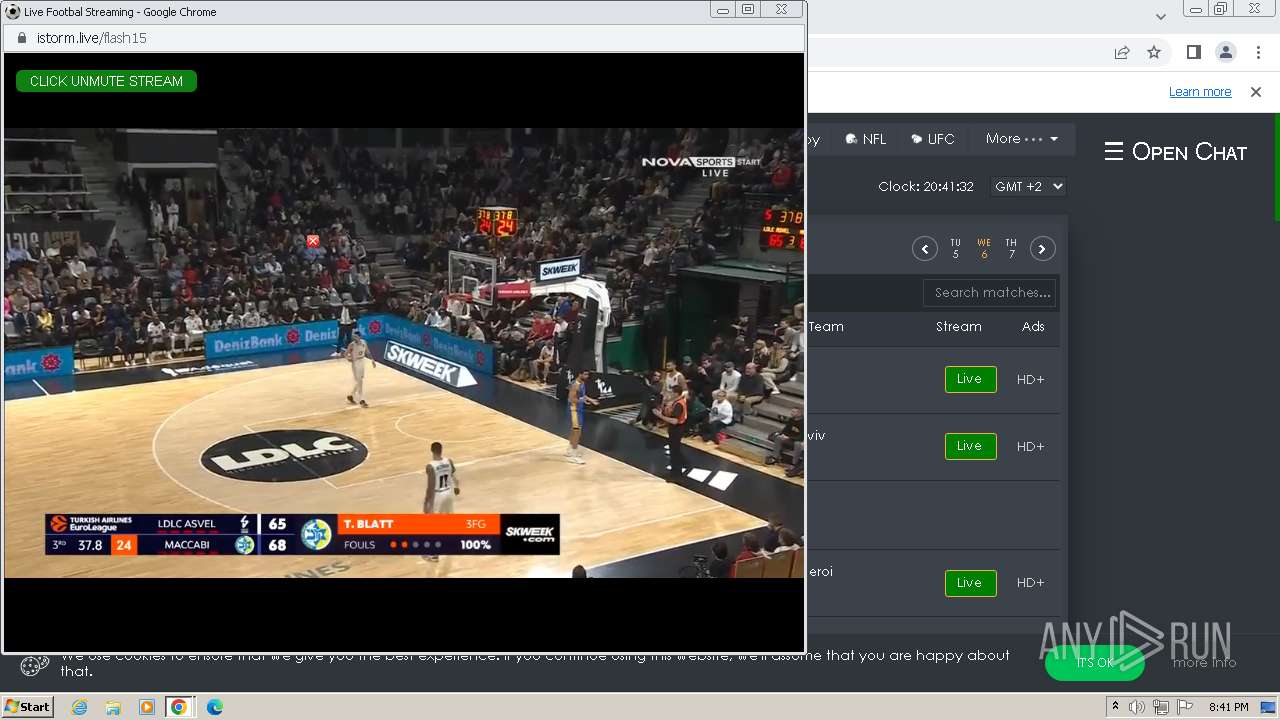This screenshot has height=720, width=1280.
Task: Click the Stream column header
Action: click(958, 327)
